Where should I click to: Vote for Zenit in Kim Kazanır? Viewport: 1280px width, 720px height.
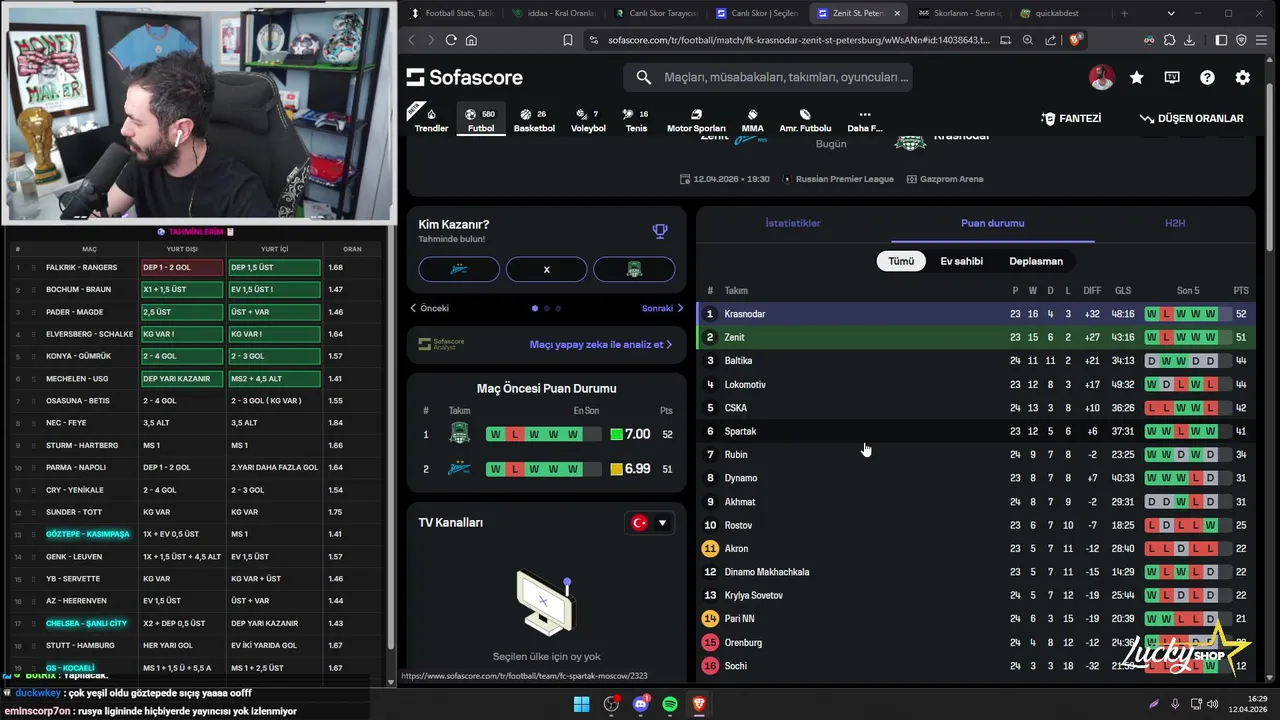459,269
